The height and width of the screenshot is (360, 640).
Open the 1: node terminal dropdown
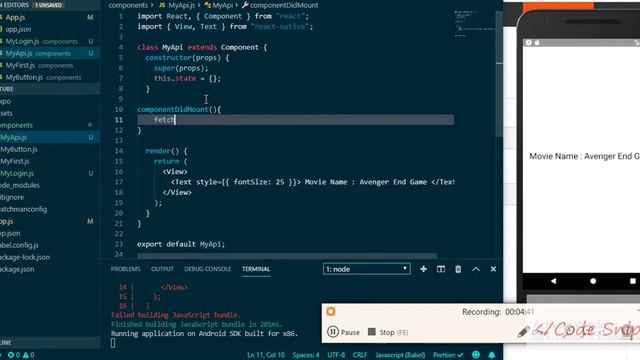(367, 269)
